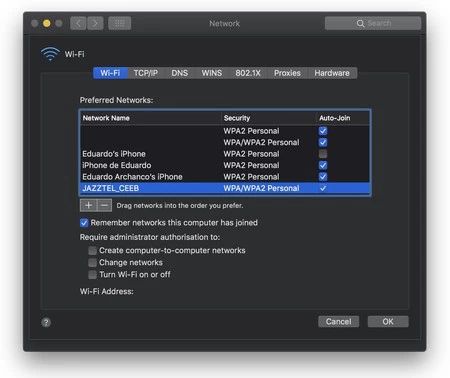
Task: Check Turn Wi-Fi on or off box
Action: [92, 275]
